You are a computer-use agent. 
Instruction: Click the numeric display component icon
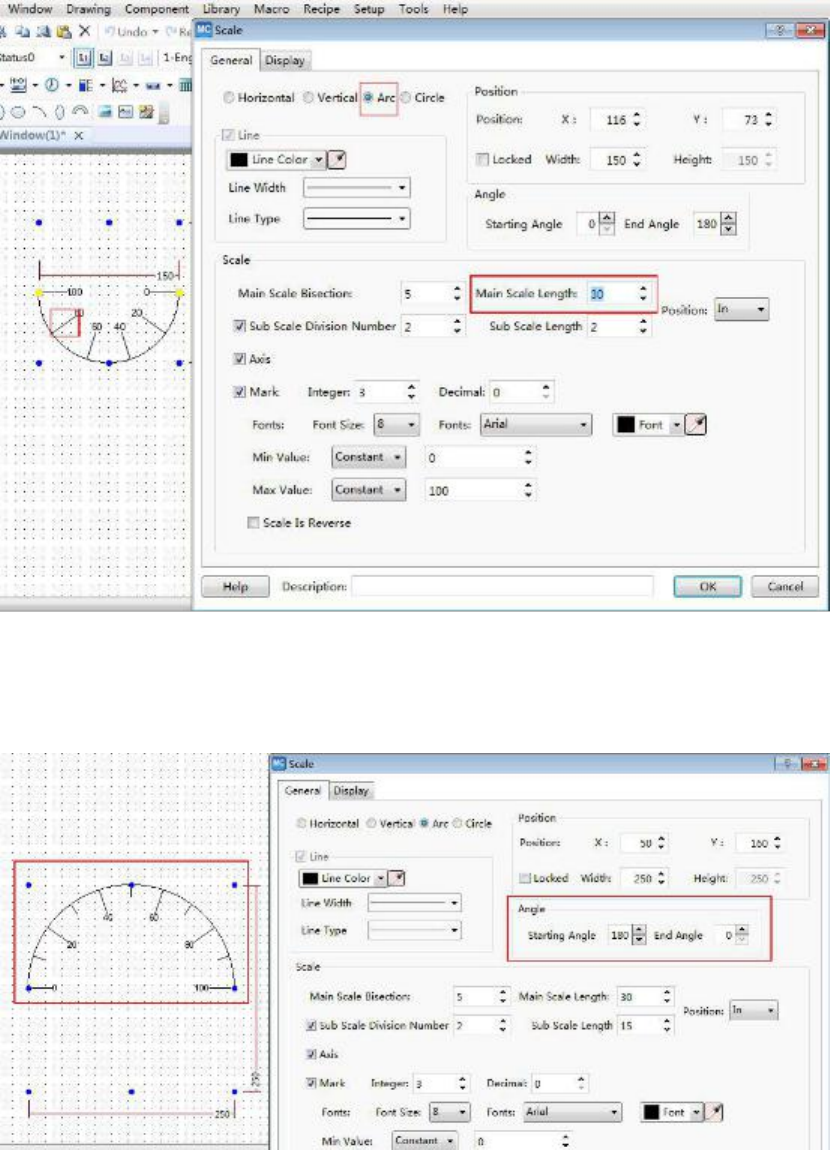tap(18, 85)
